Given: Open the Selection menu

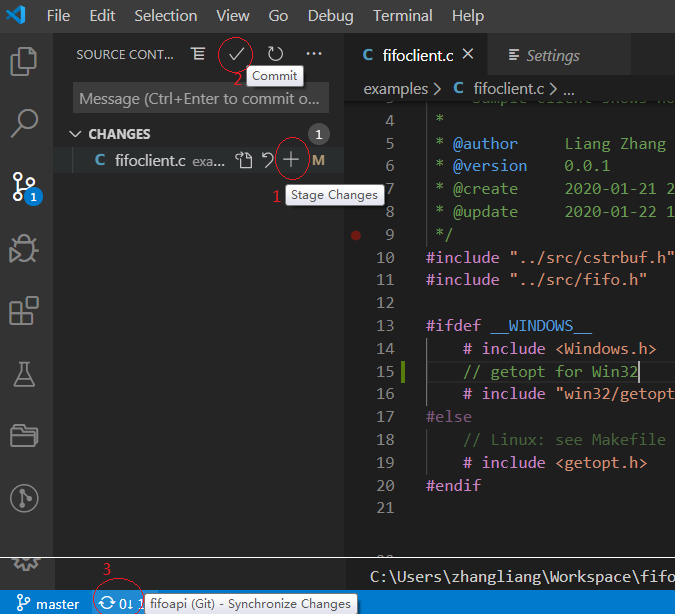Looking at the screenshot, I should coord(166,16).
